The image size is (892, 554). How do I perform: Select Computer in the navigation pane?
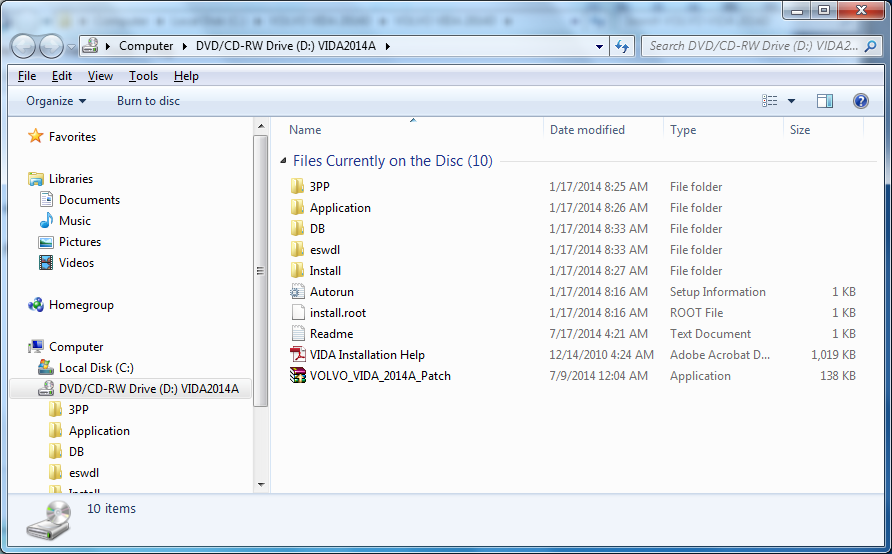click(76, 347)
